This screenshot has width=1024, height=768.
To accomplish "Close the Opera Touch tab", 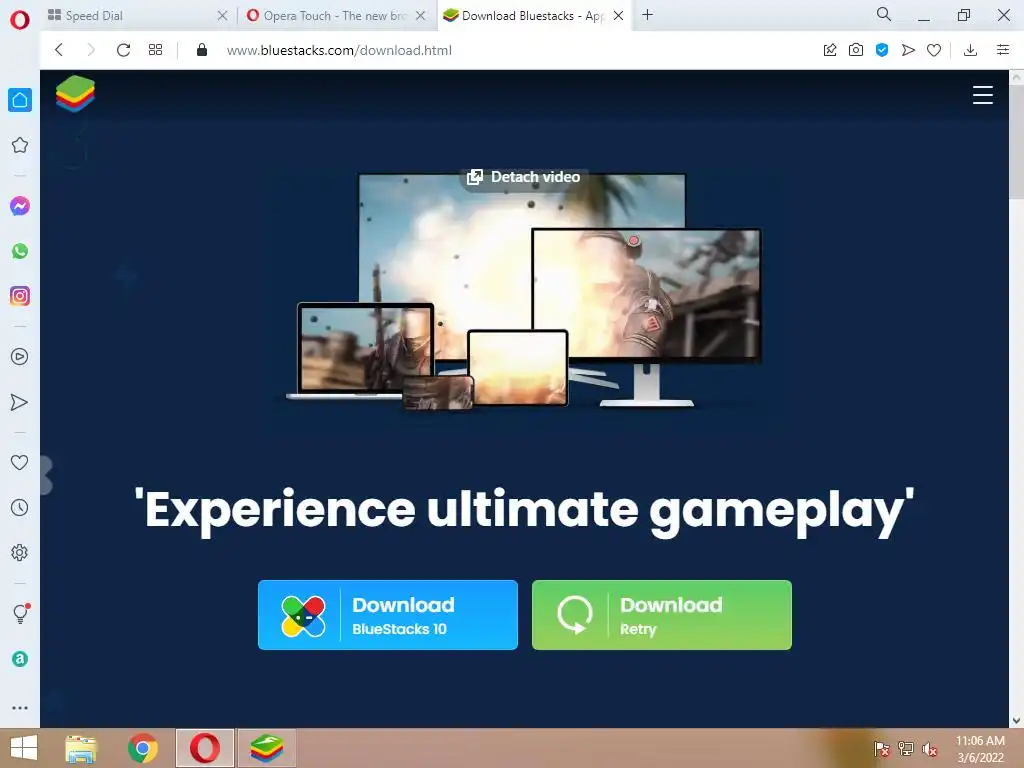I will pyautogui.click(x=421, y=16).
